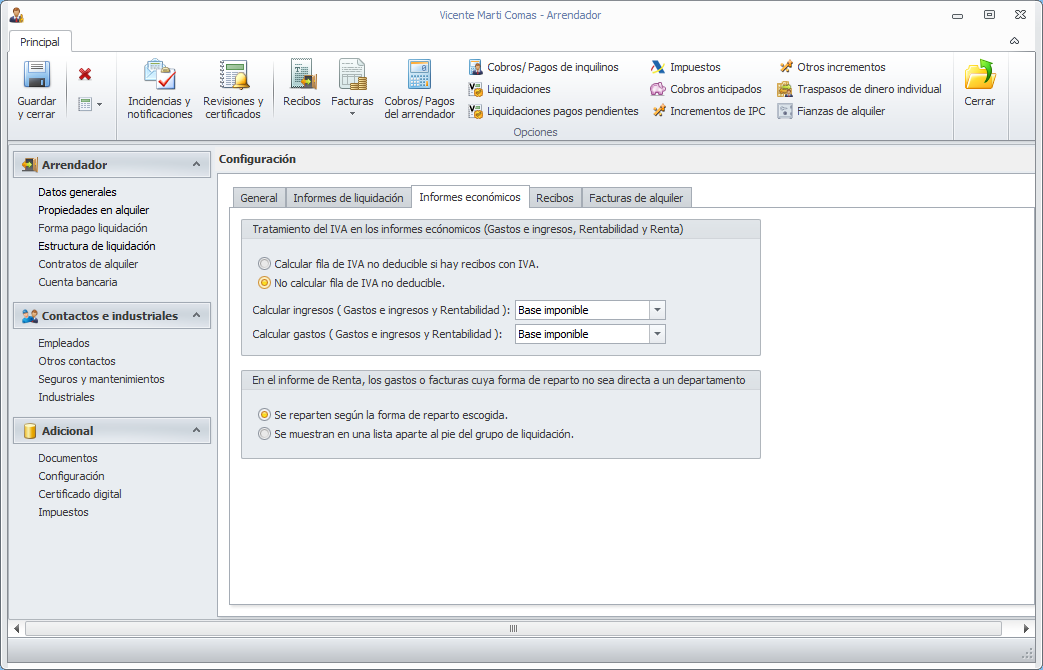Open Industriales in sidebar
This screenshot has width=1043, height=670.
tap(66, 397)
